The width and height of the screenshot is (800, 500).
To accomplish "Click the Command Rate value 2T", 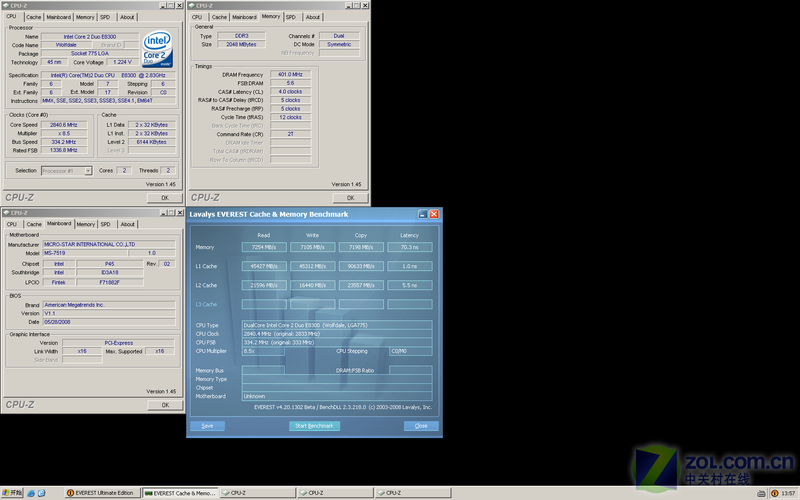I will pyautogui.click(x=290, y=134).
